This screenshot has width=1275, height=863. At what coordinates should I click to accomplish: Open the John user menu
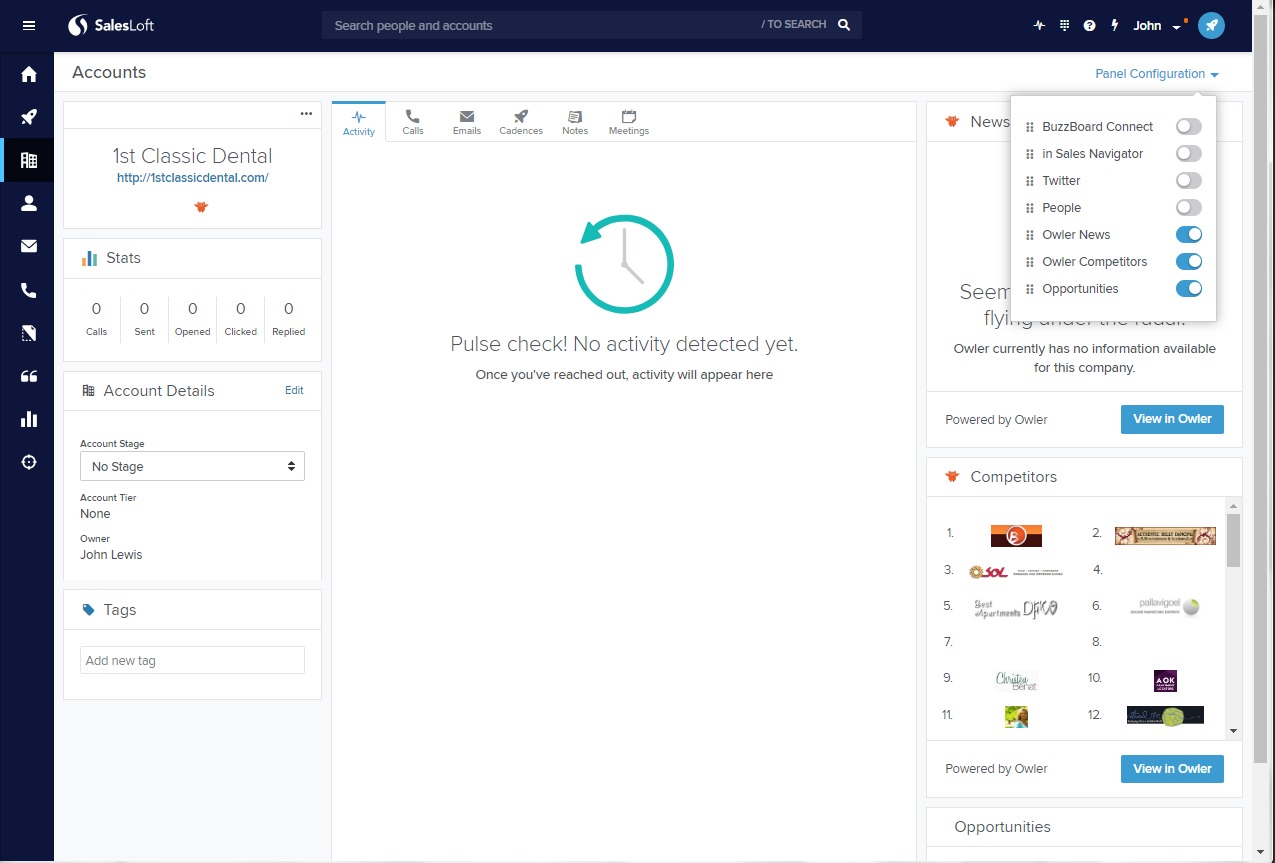coord(1155,26)
